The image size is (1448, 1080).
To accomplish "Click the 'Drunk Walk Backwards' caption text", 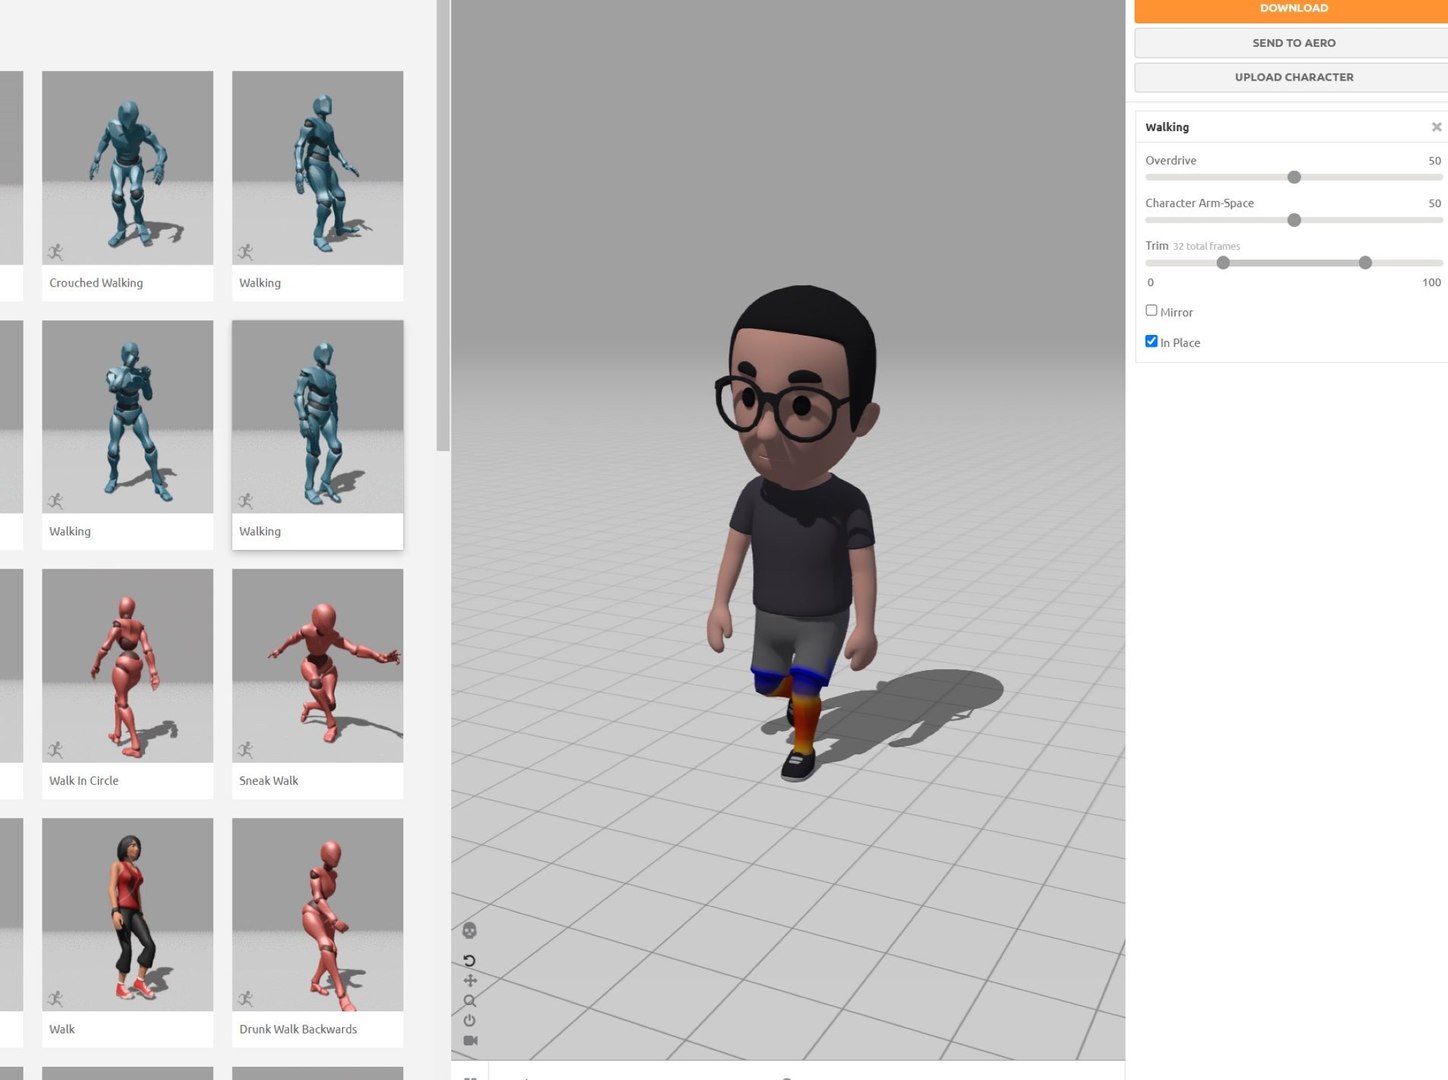I will 298,1029.
